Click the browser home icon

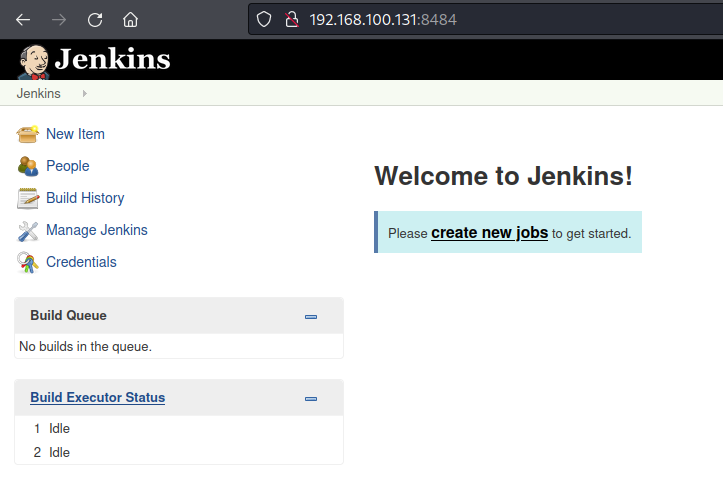[130, 19]
